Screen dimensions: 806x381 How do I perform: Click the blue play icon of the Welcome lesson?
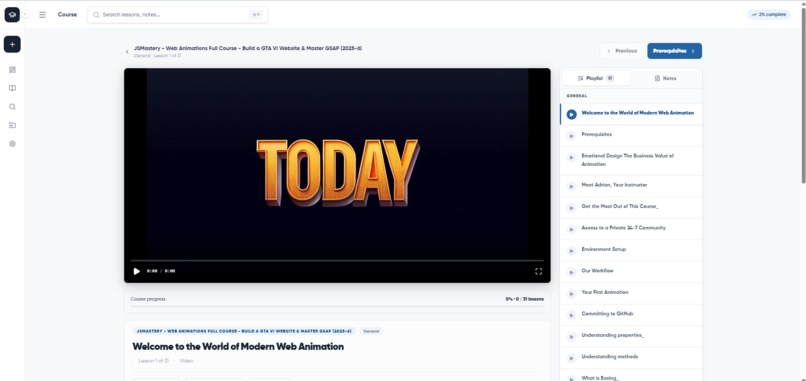pos(571,114)
